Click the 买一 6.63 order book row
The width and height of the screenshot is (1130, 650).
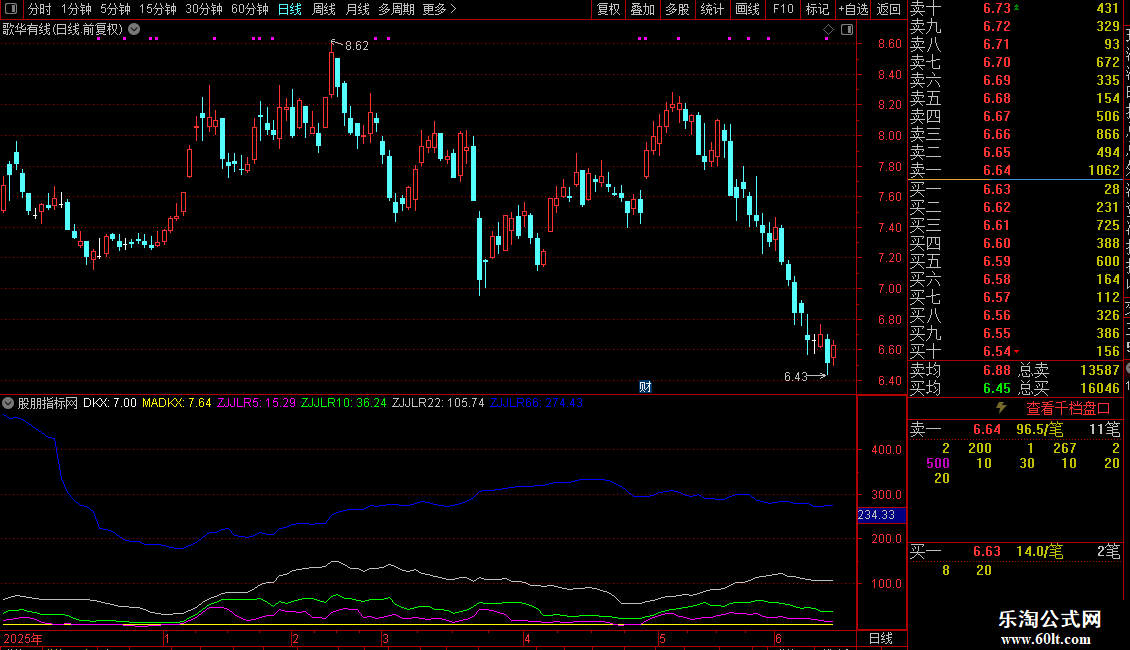click(x=1015, y=189)
